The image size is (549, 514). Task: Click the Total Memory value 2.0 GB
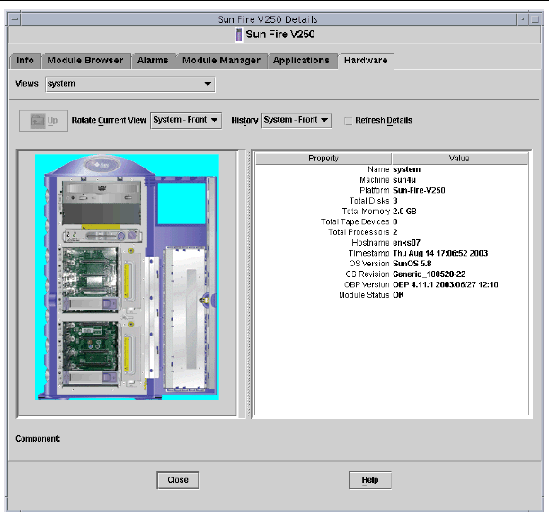[x=405, y=211]
